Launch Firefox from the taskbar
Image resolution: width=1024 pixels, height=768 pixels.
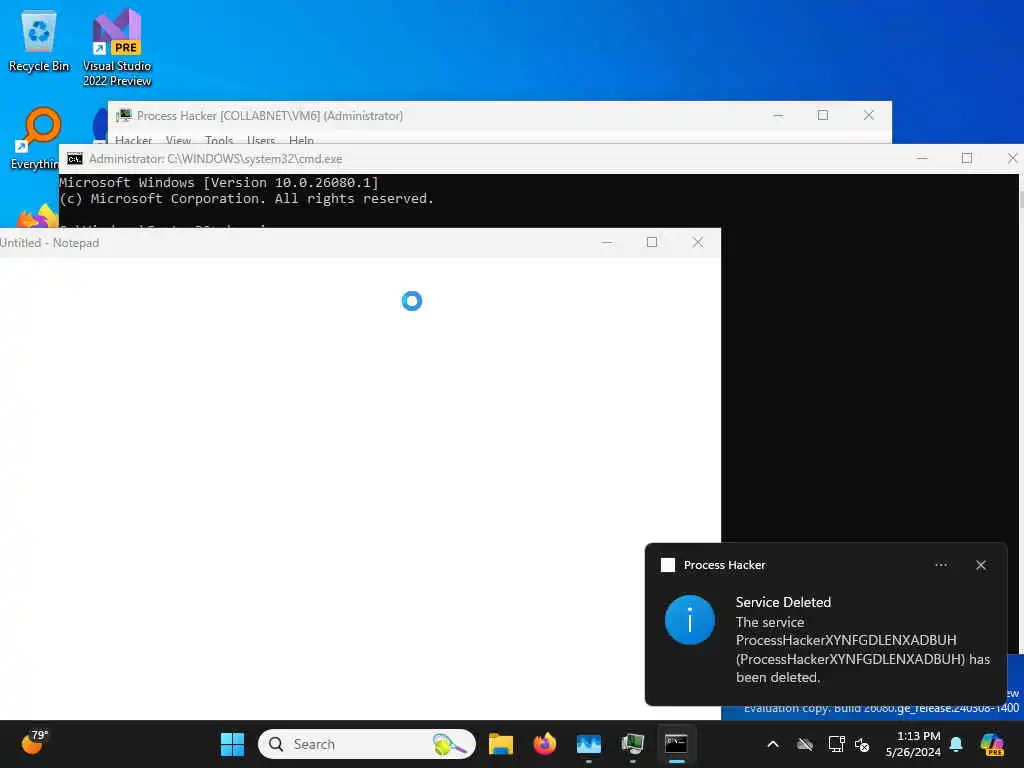545,744
